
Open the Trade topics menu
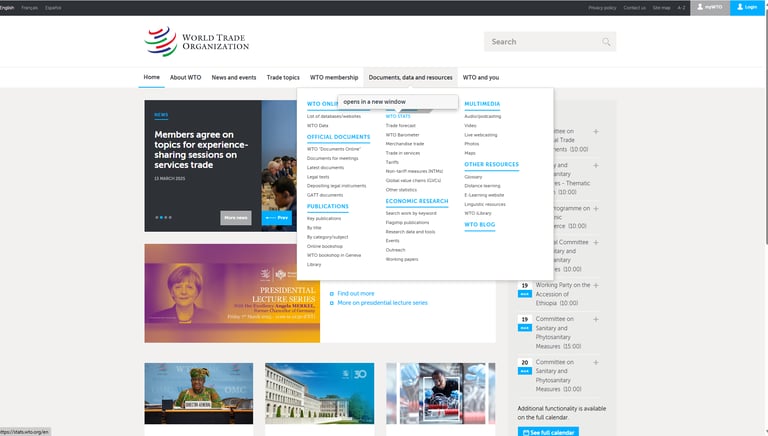(283, 77)
